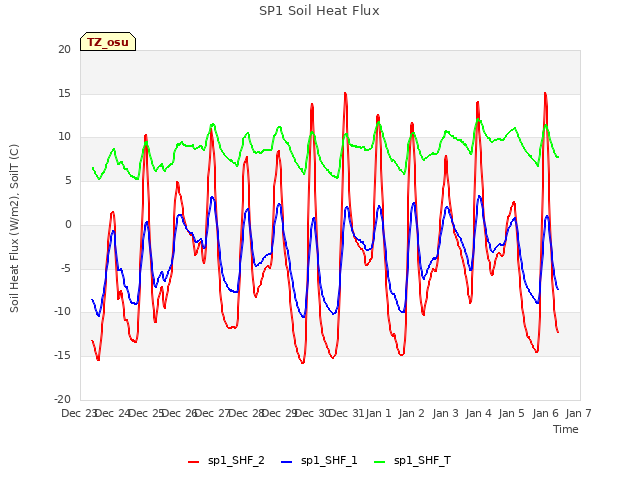This screenshot has height=480, width=640.
Task: Click the Dec 31 x-axis tick label
Action: (346, 413)
